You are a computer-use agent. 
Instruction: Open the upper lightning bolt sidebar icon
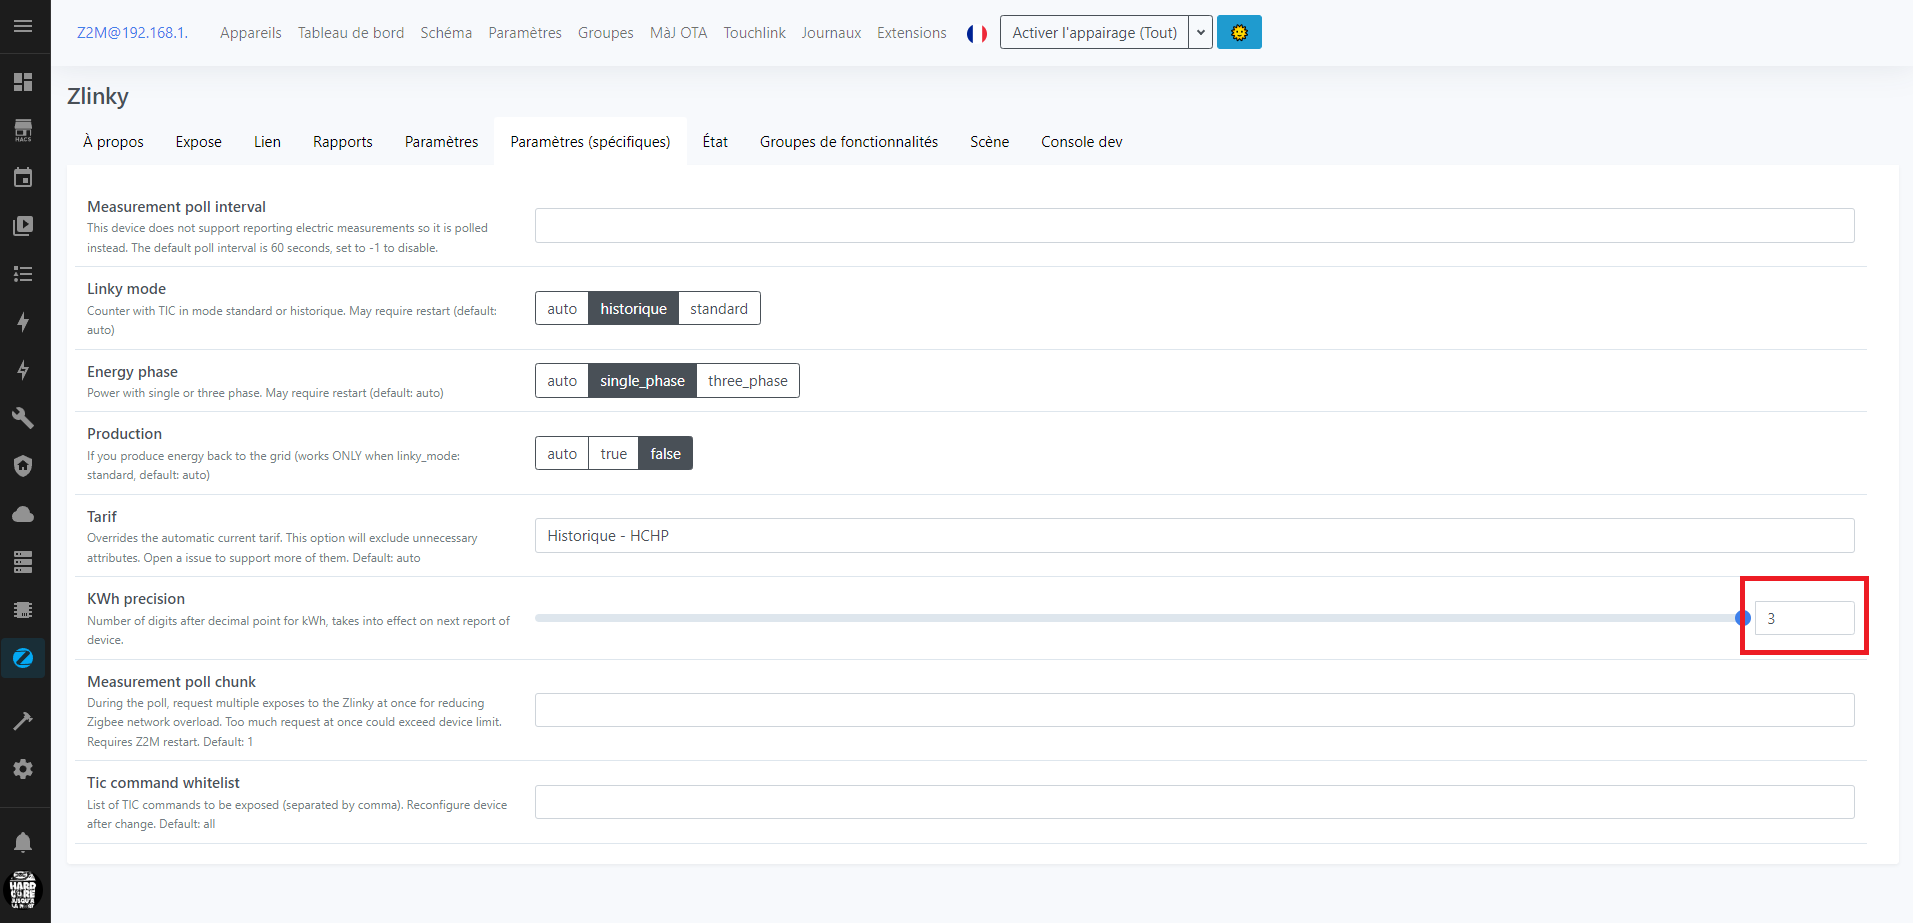click(x=23, y=322)
